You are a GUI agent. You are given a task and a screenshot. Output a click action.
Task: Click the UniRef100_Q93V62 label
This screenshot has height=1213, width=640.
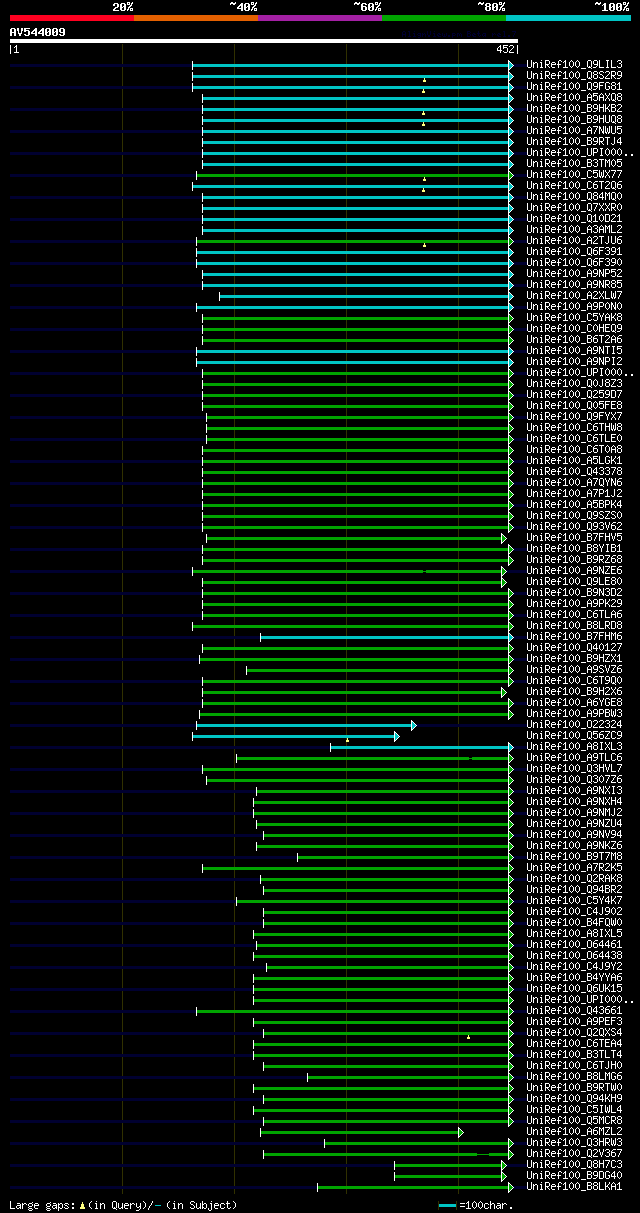point(574,526)
